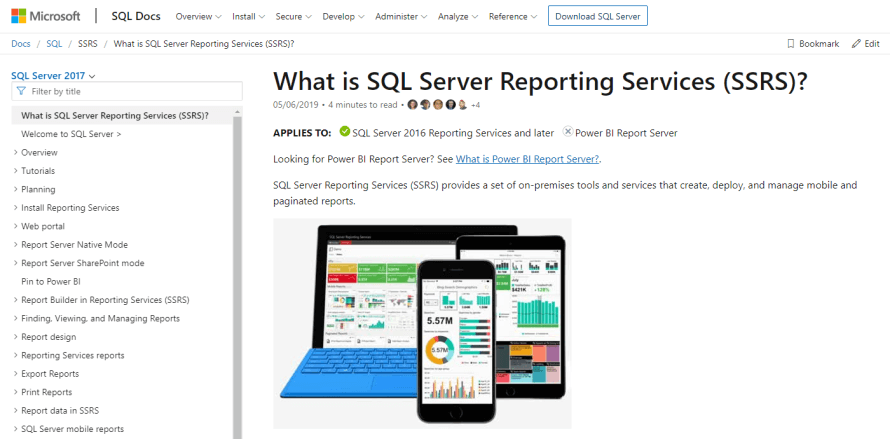The image size is (890, 439).
Task: Click the Download SQL Server button
Action: pyautogui.click(x=598, y=16)
